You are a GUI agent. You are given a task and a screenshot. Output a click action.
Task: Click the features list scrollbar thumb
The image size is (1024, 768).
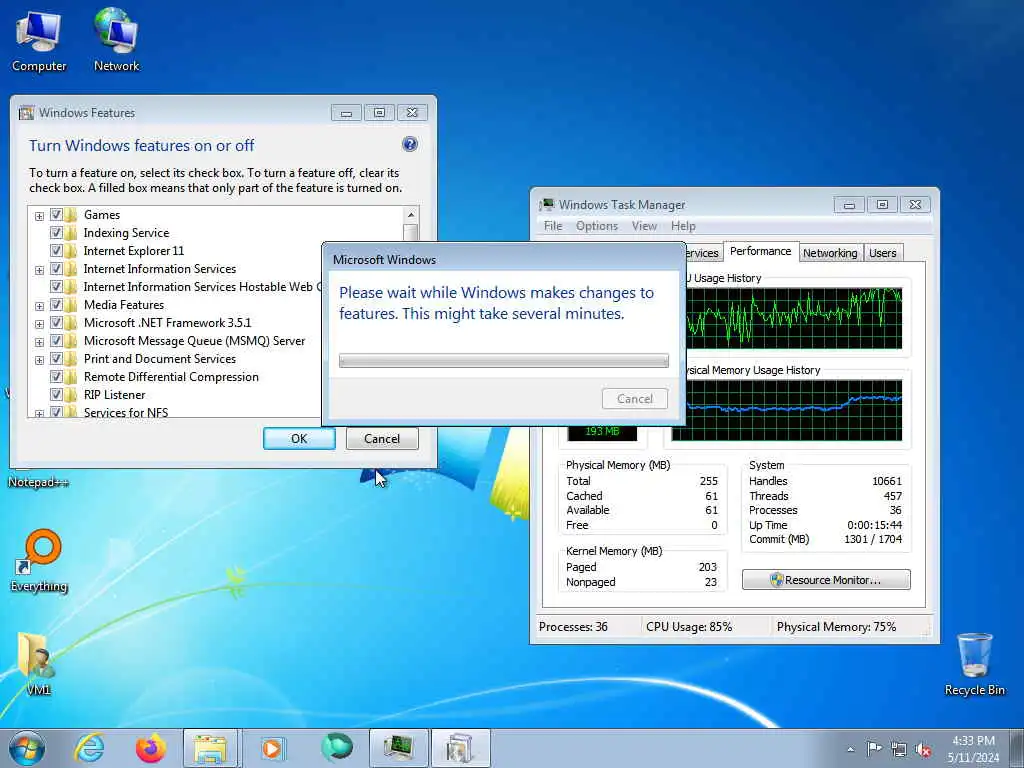pyautogui.click(x=411, y=233)
